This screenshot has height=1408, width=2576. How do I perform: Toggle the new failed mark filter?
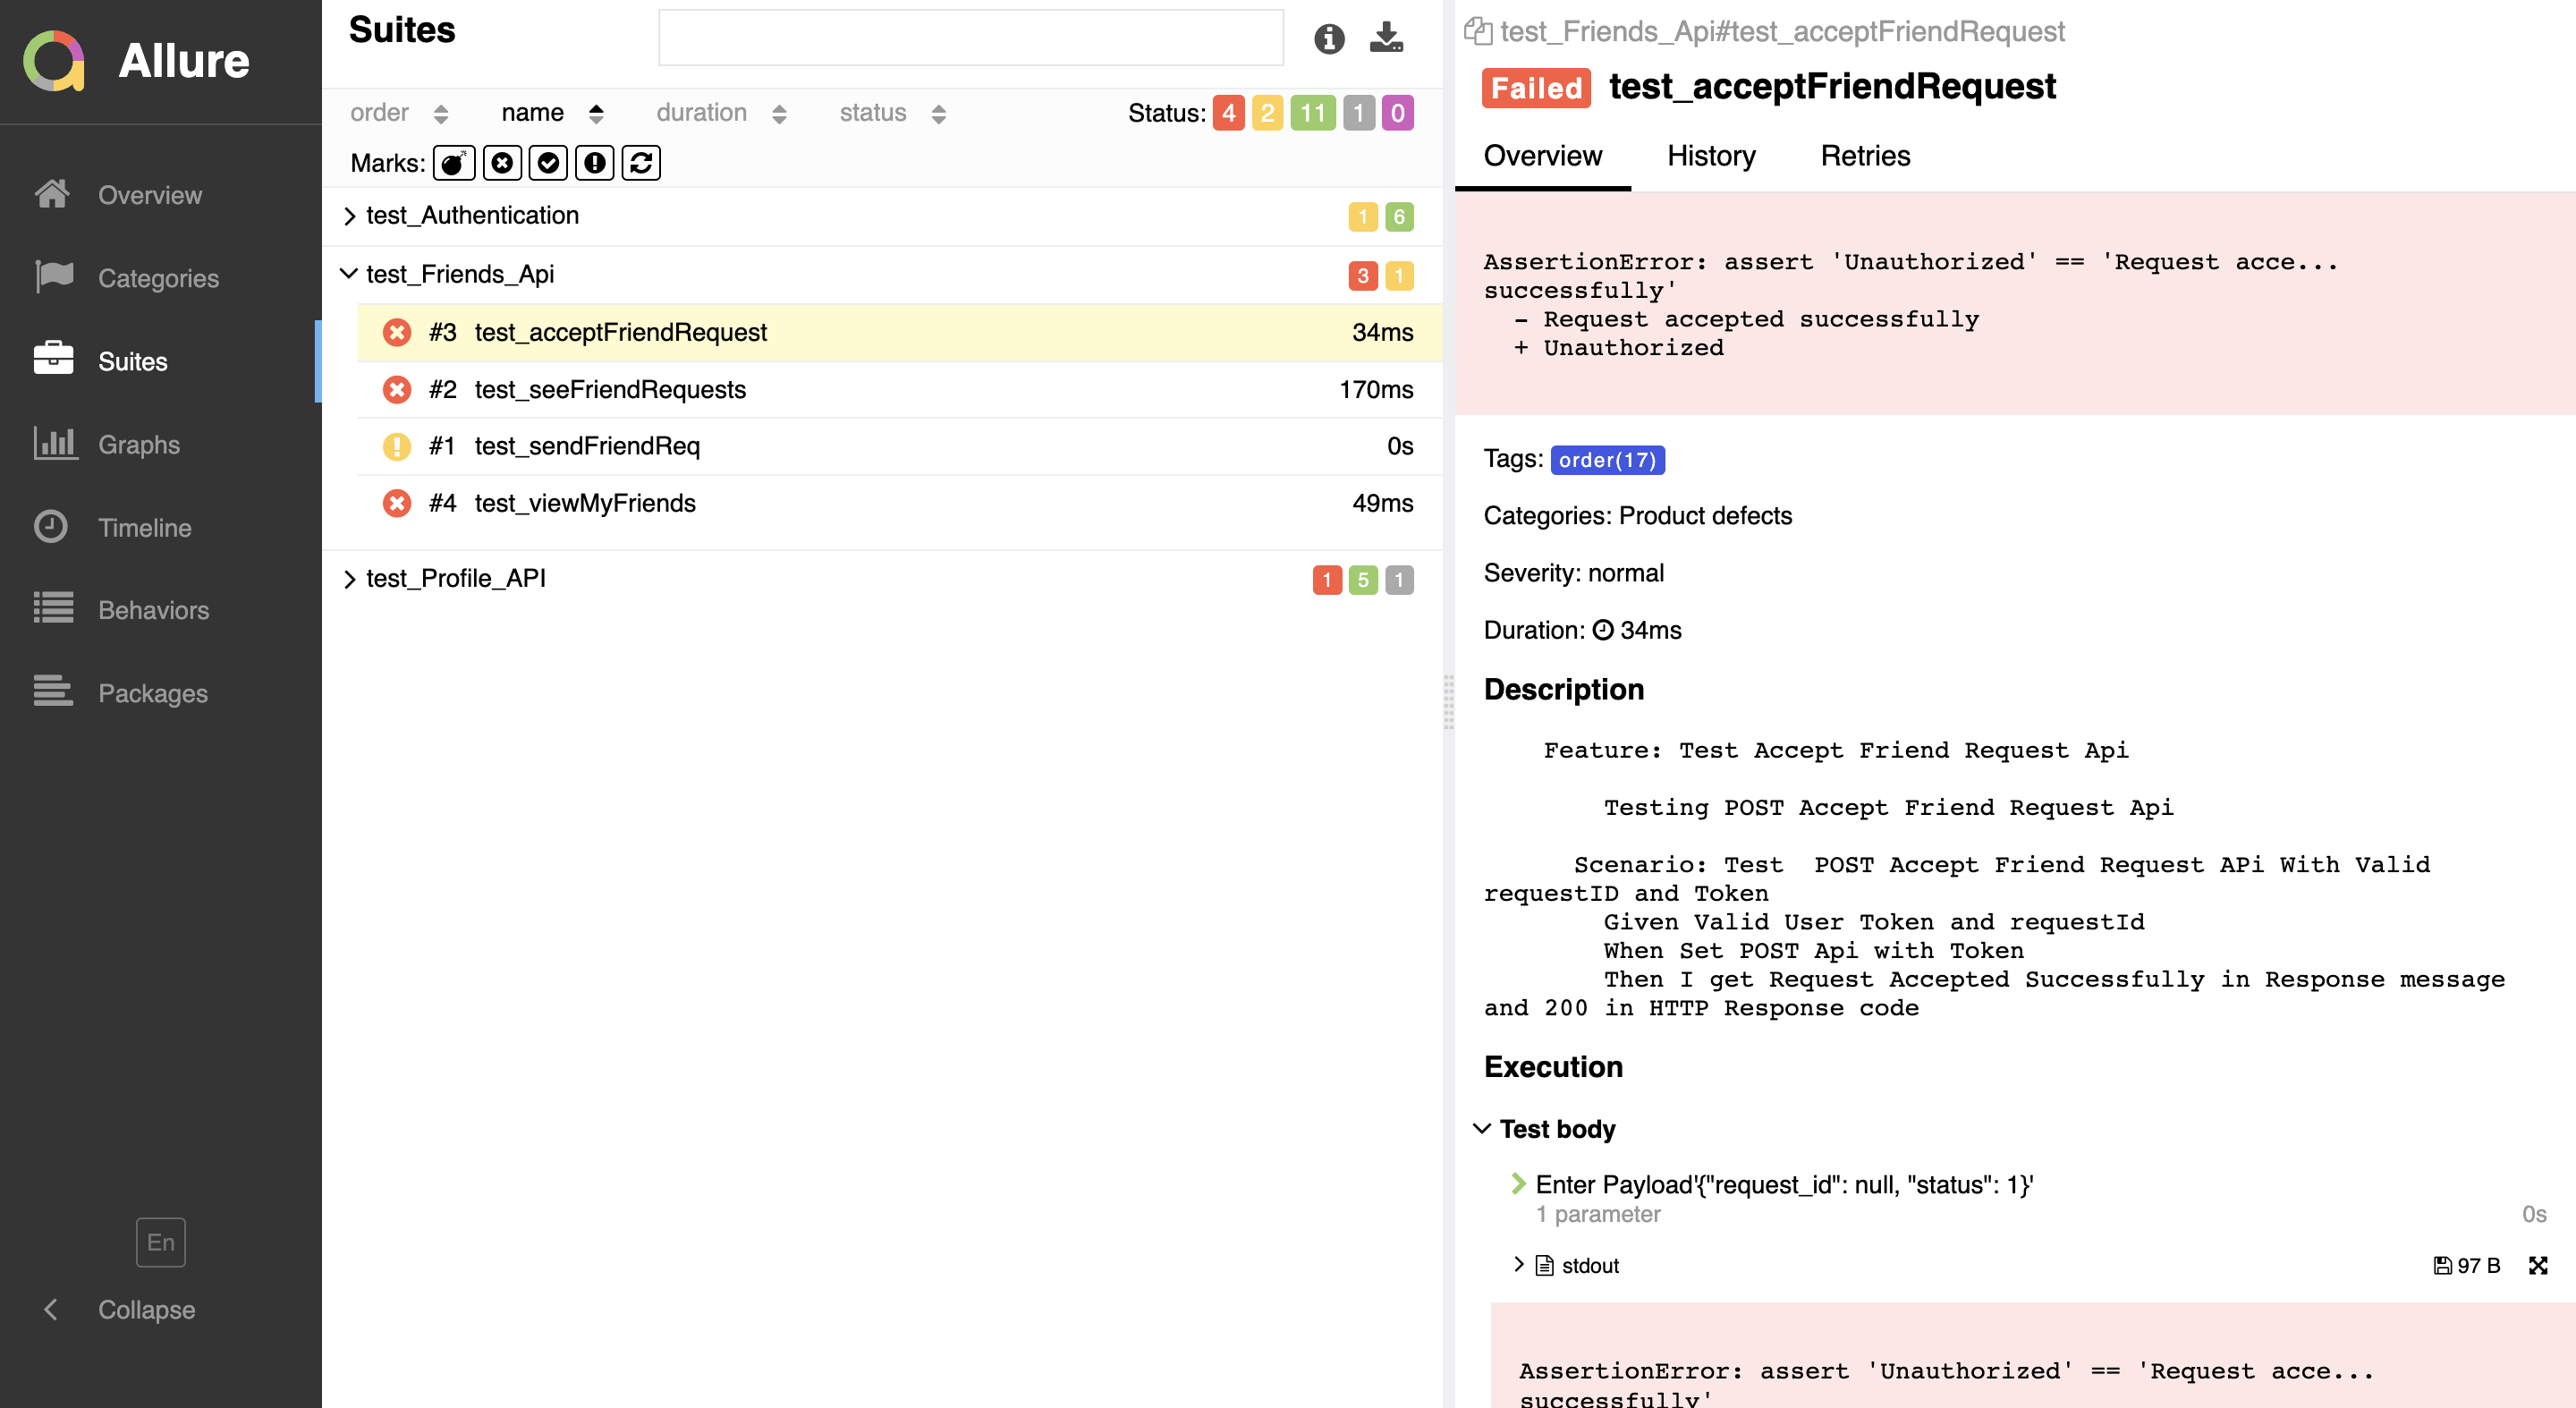click(502, 163)
